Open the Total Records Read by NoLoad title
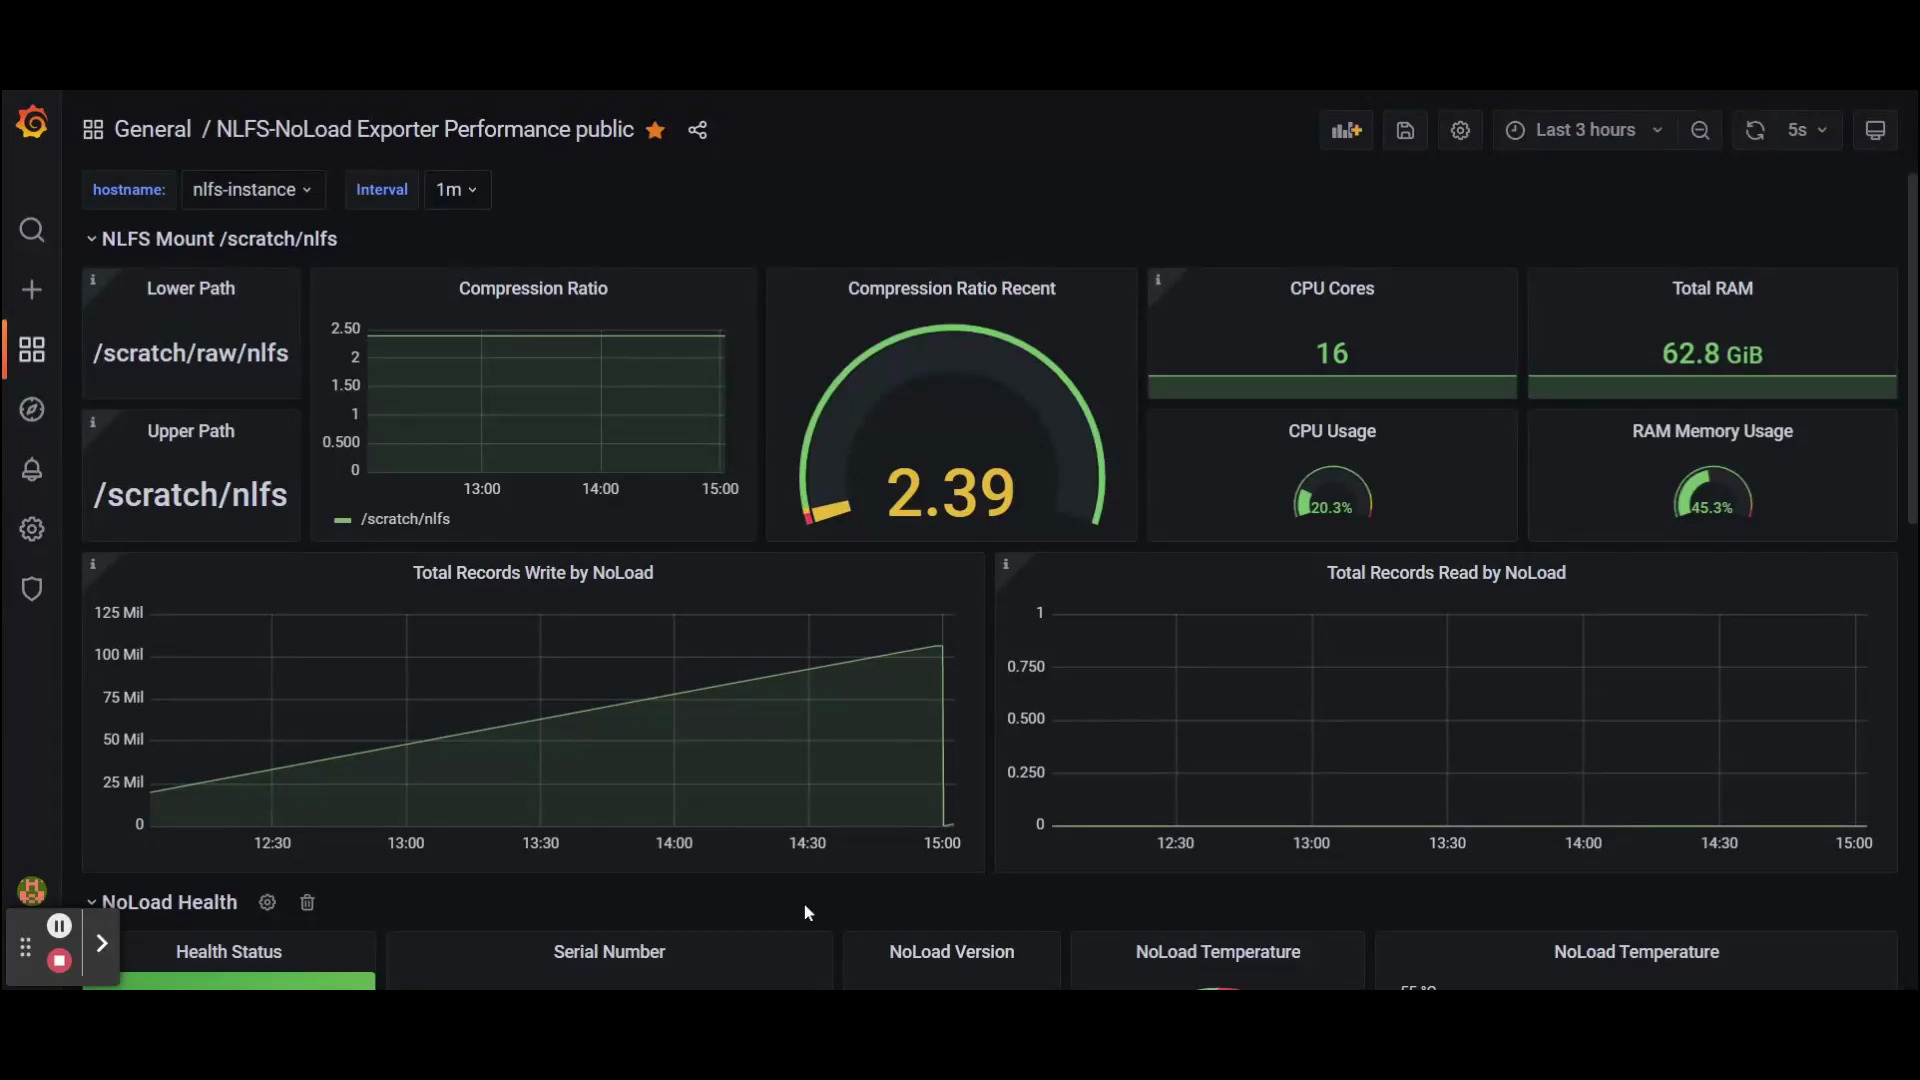Viewport: 1920px width, 1080px height. (1446, 573)
